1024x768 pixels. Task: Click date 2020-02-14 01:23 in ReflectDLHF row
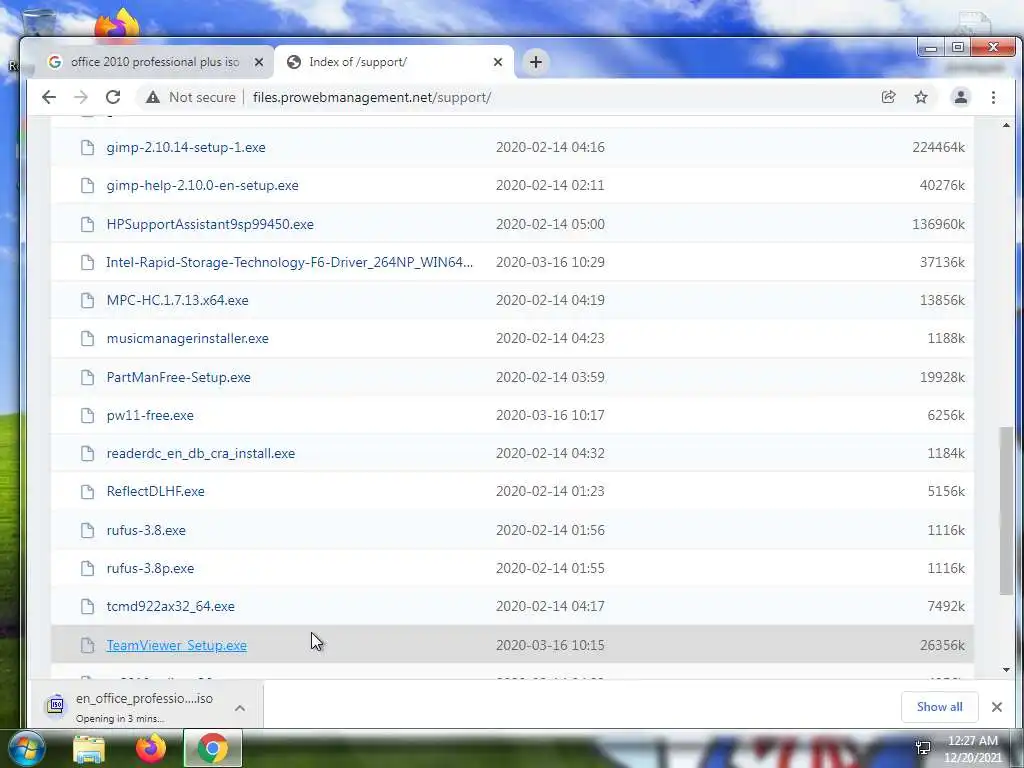551,491
